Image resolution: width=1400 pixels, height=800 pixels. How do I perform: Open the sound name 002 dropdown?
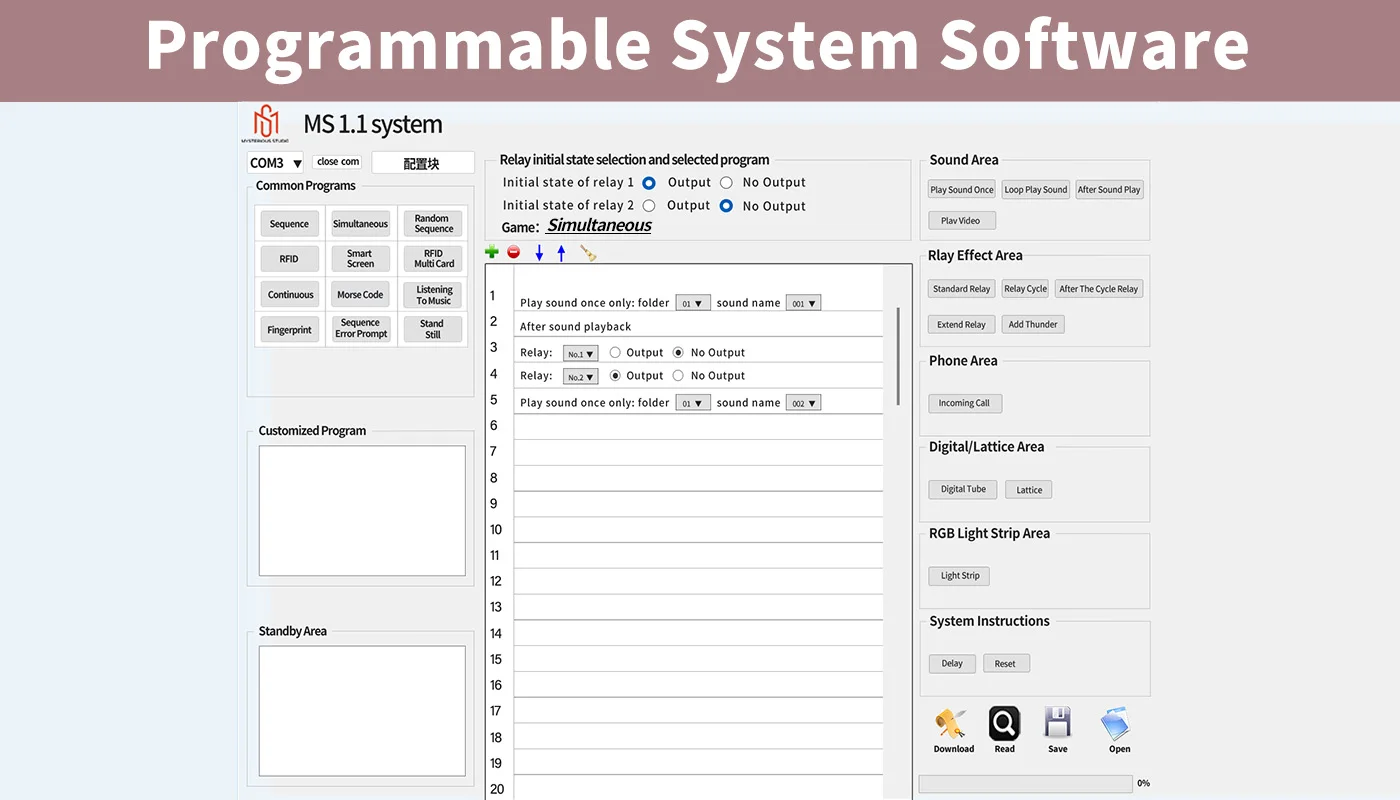(x=803, y=403)
